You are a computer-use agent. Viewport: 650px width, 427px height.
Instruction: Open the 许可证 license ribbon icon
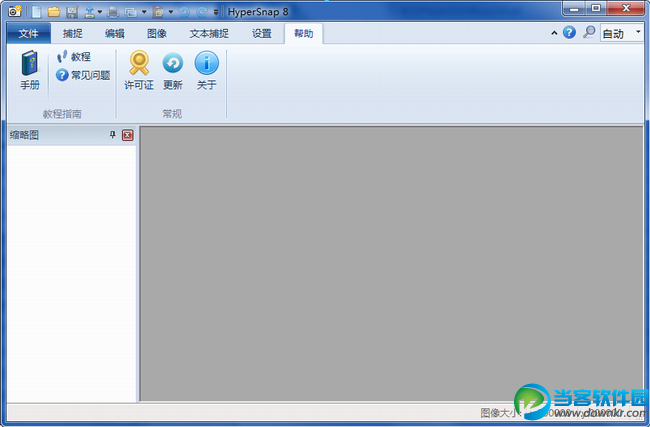[139, 70]
